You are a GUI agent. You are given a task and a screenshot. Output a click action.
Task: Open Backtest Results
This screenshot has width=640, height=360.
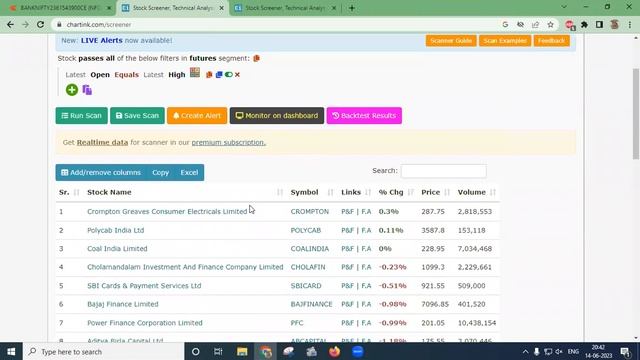point(364,116)
